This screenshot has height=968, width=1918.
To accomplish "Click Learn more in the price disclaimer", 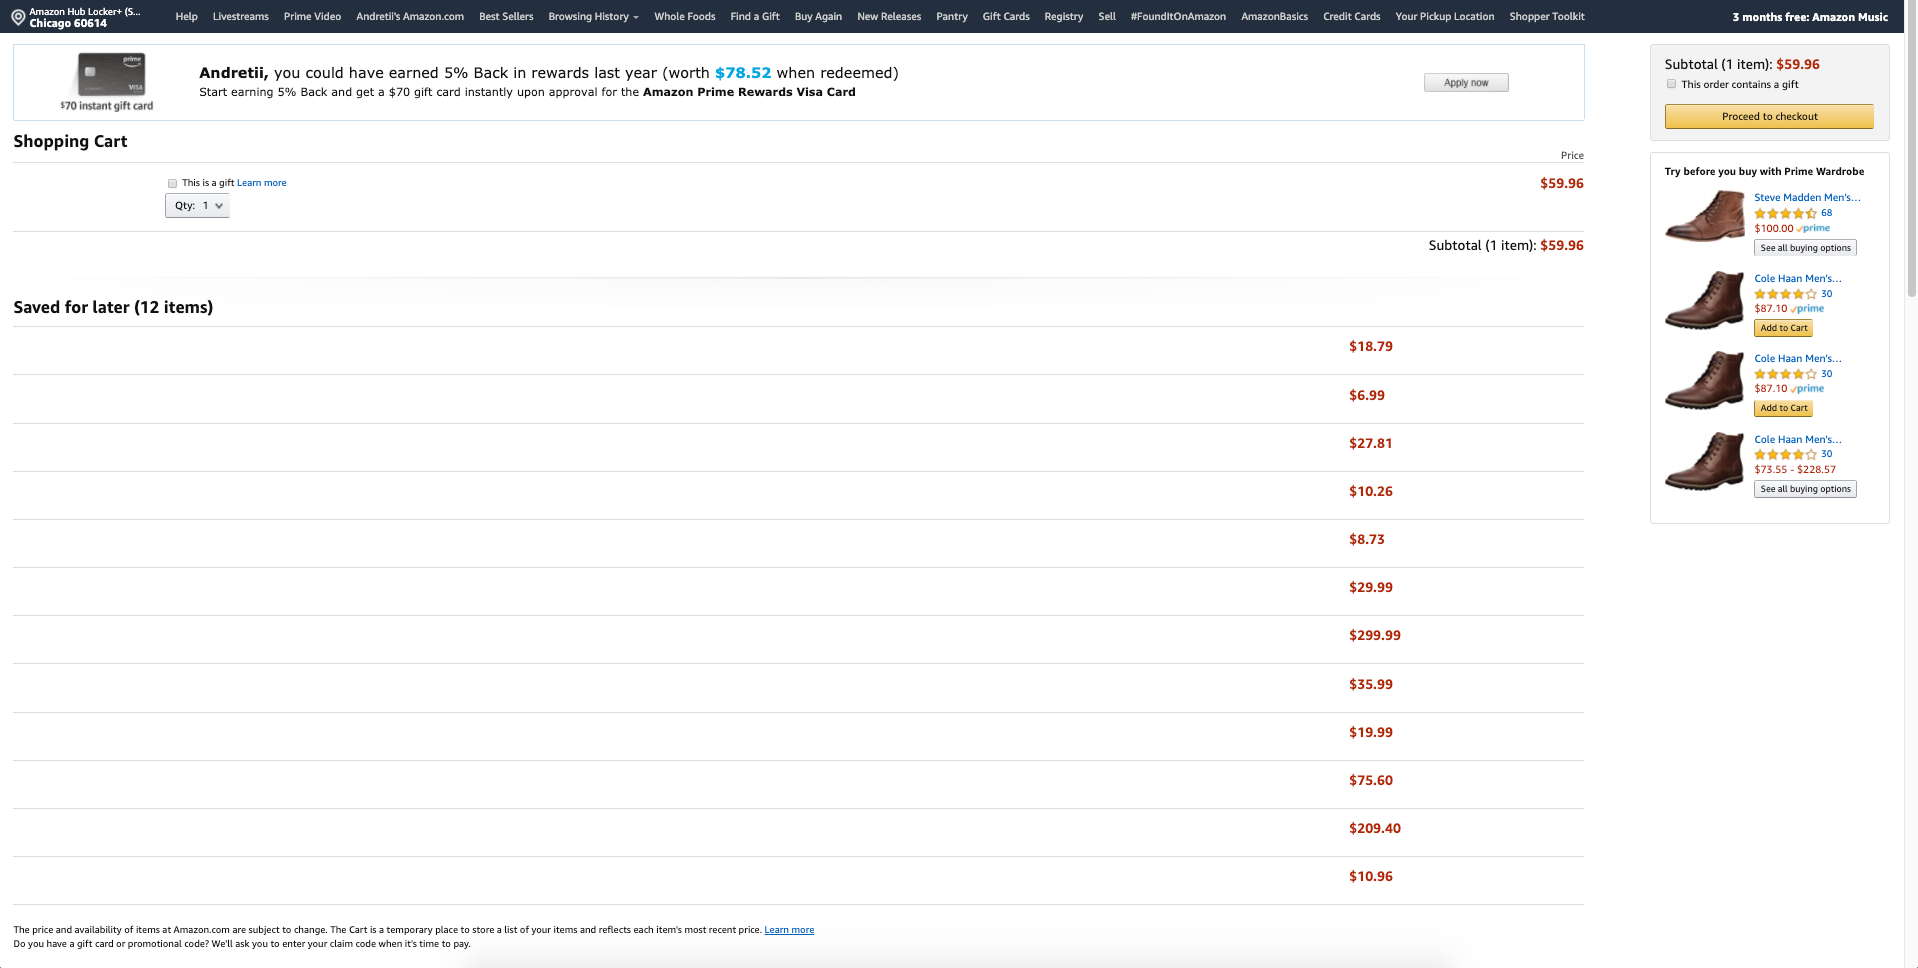I will (x=789, y=930).
